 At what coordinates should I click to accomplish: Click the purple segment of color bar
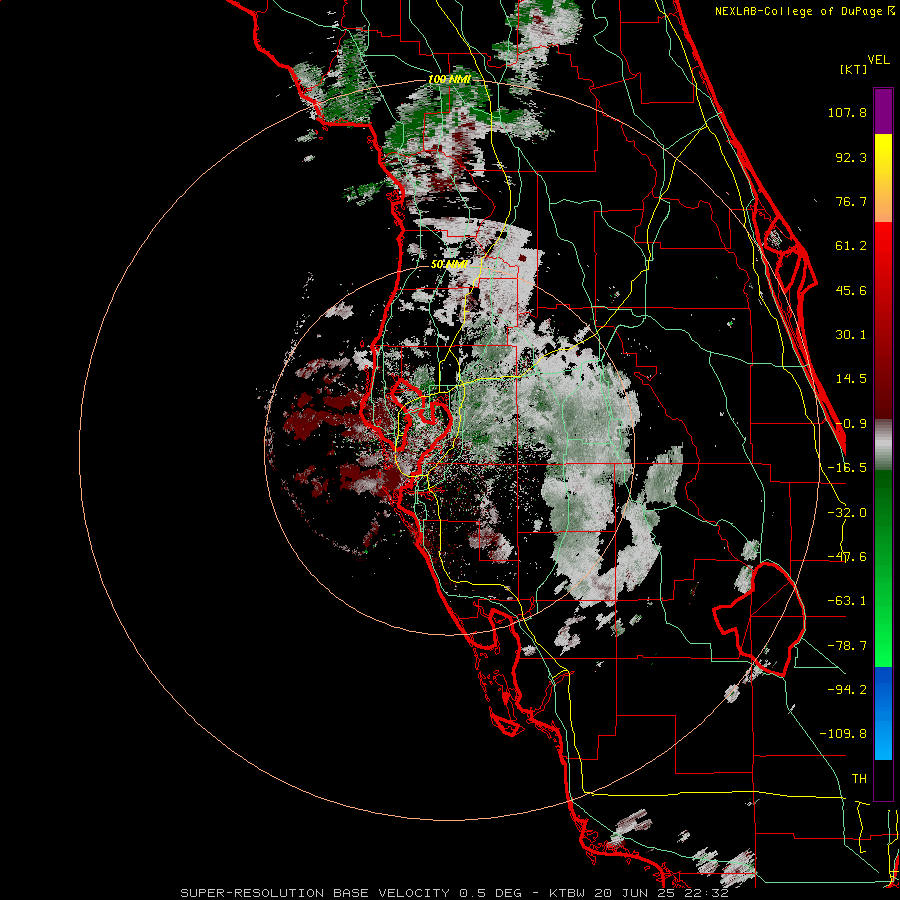[883, 111]
